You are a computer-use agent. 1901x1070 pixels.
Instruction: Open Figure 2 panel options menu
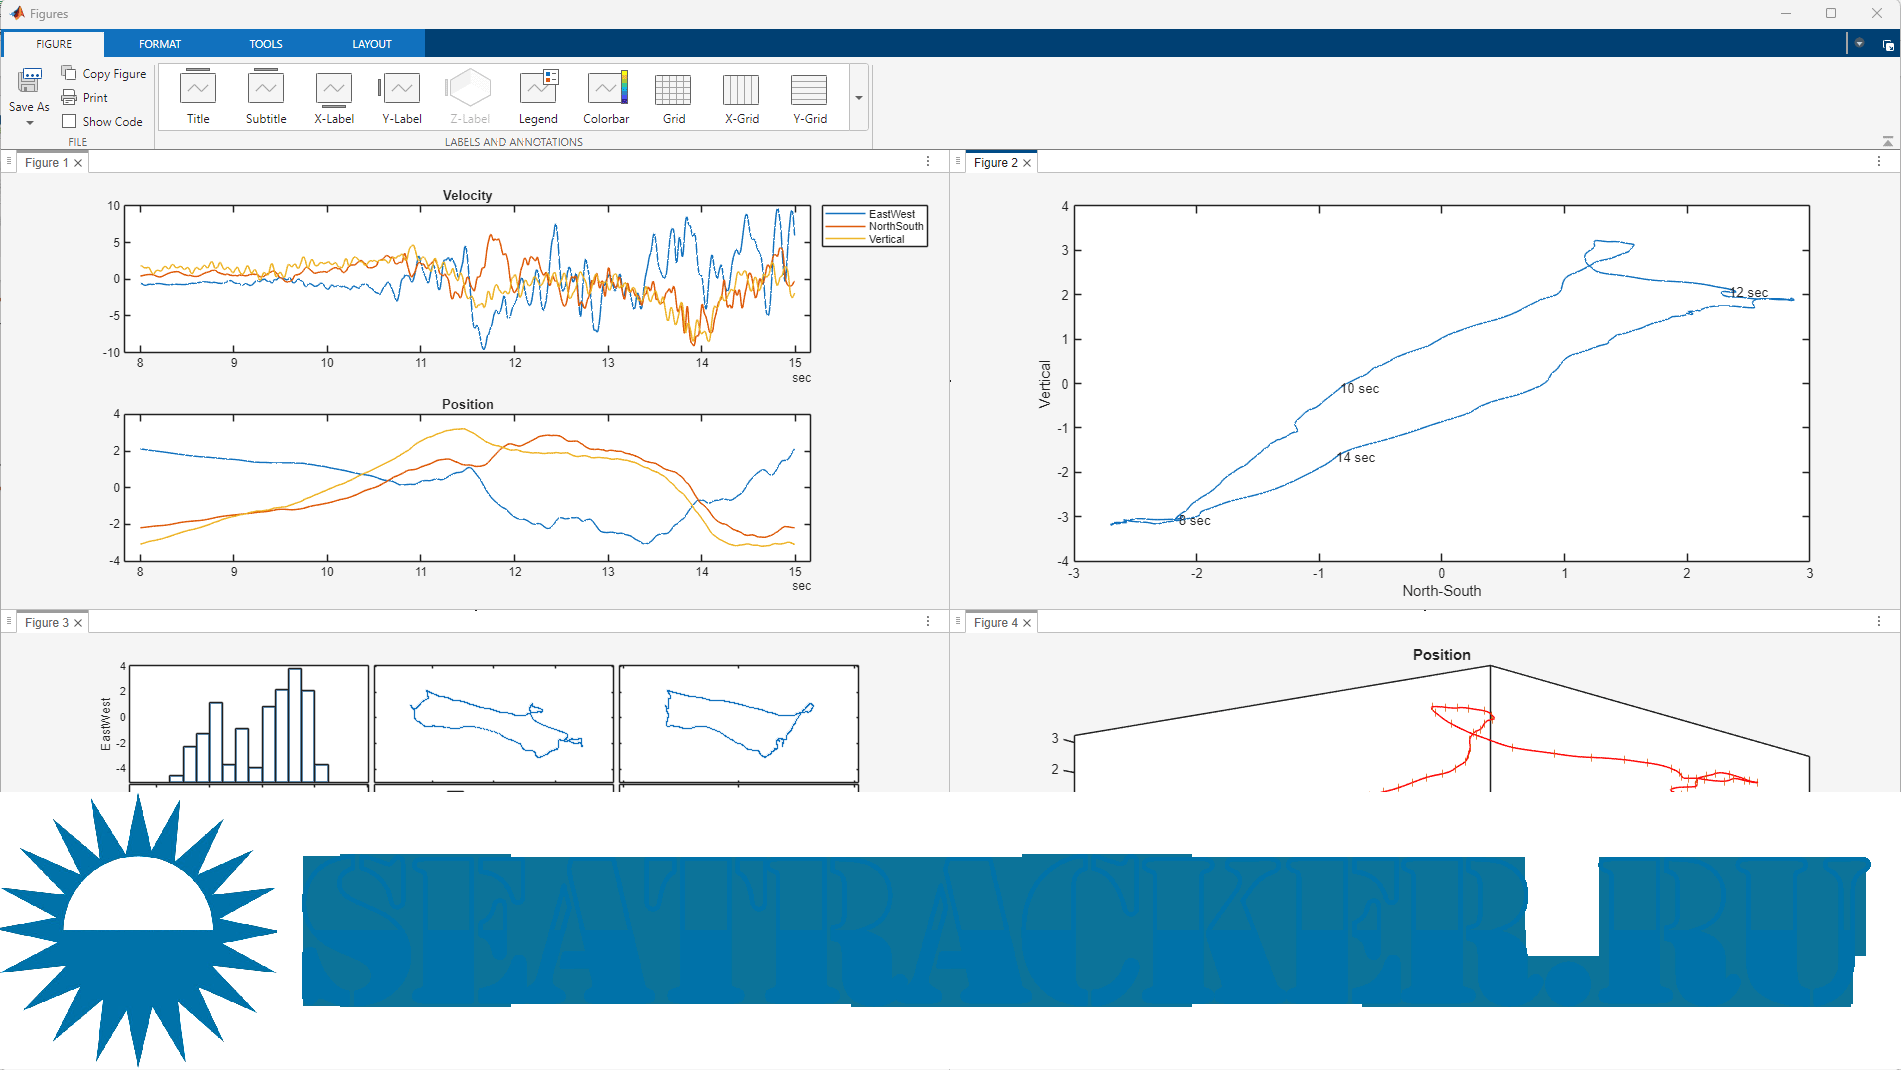coord(1878,162)
